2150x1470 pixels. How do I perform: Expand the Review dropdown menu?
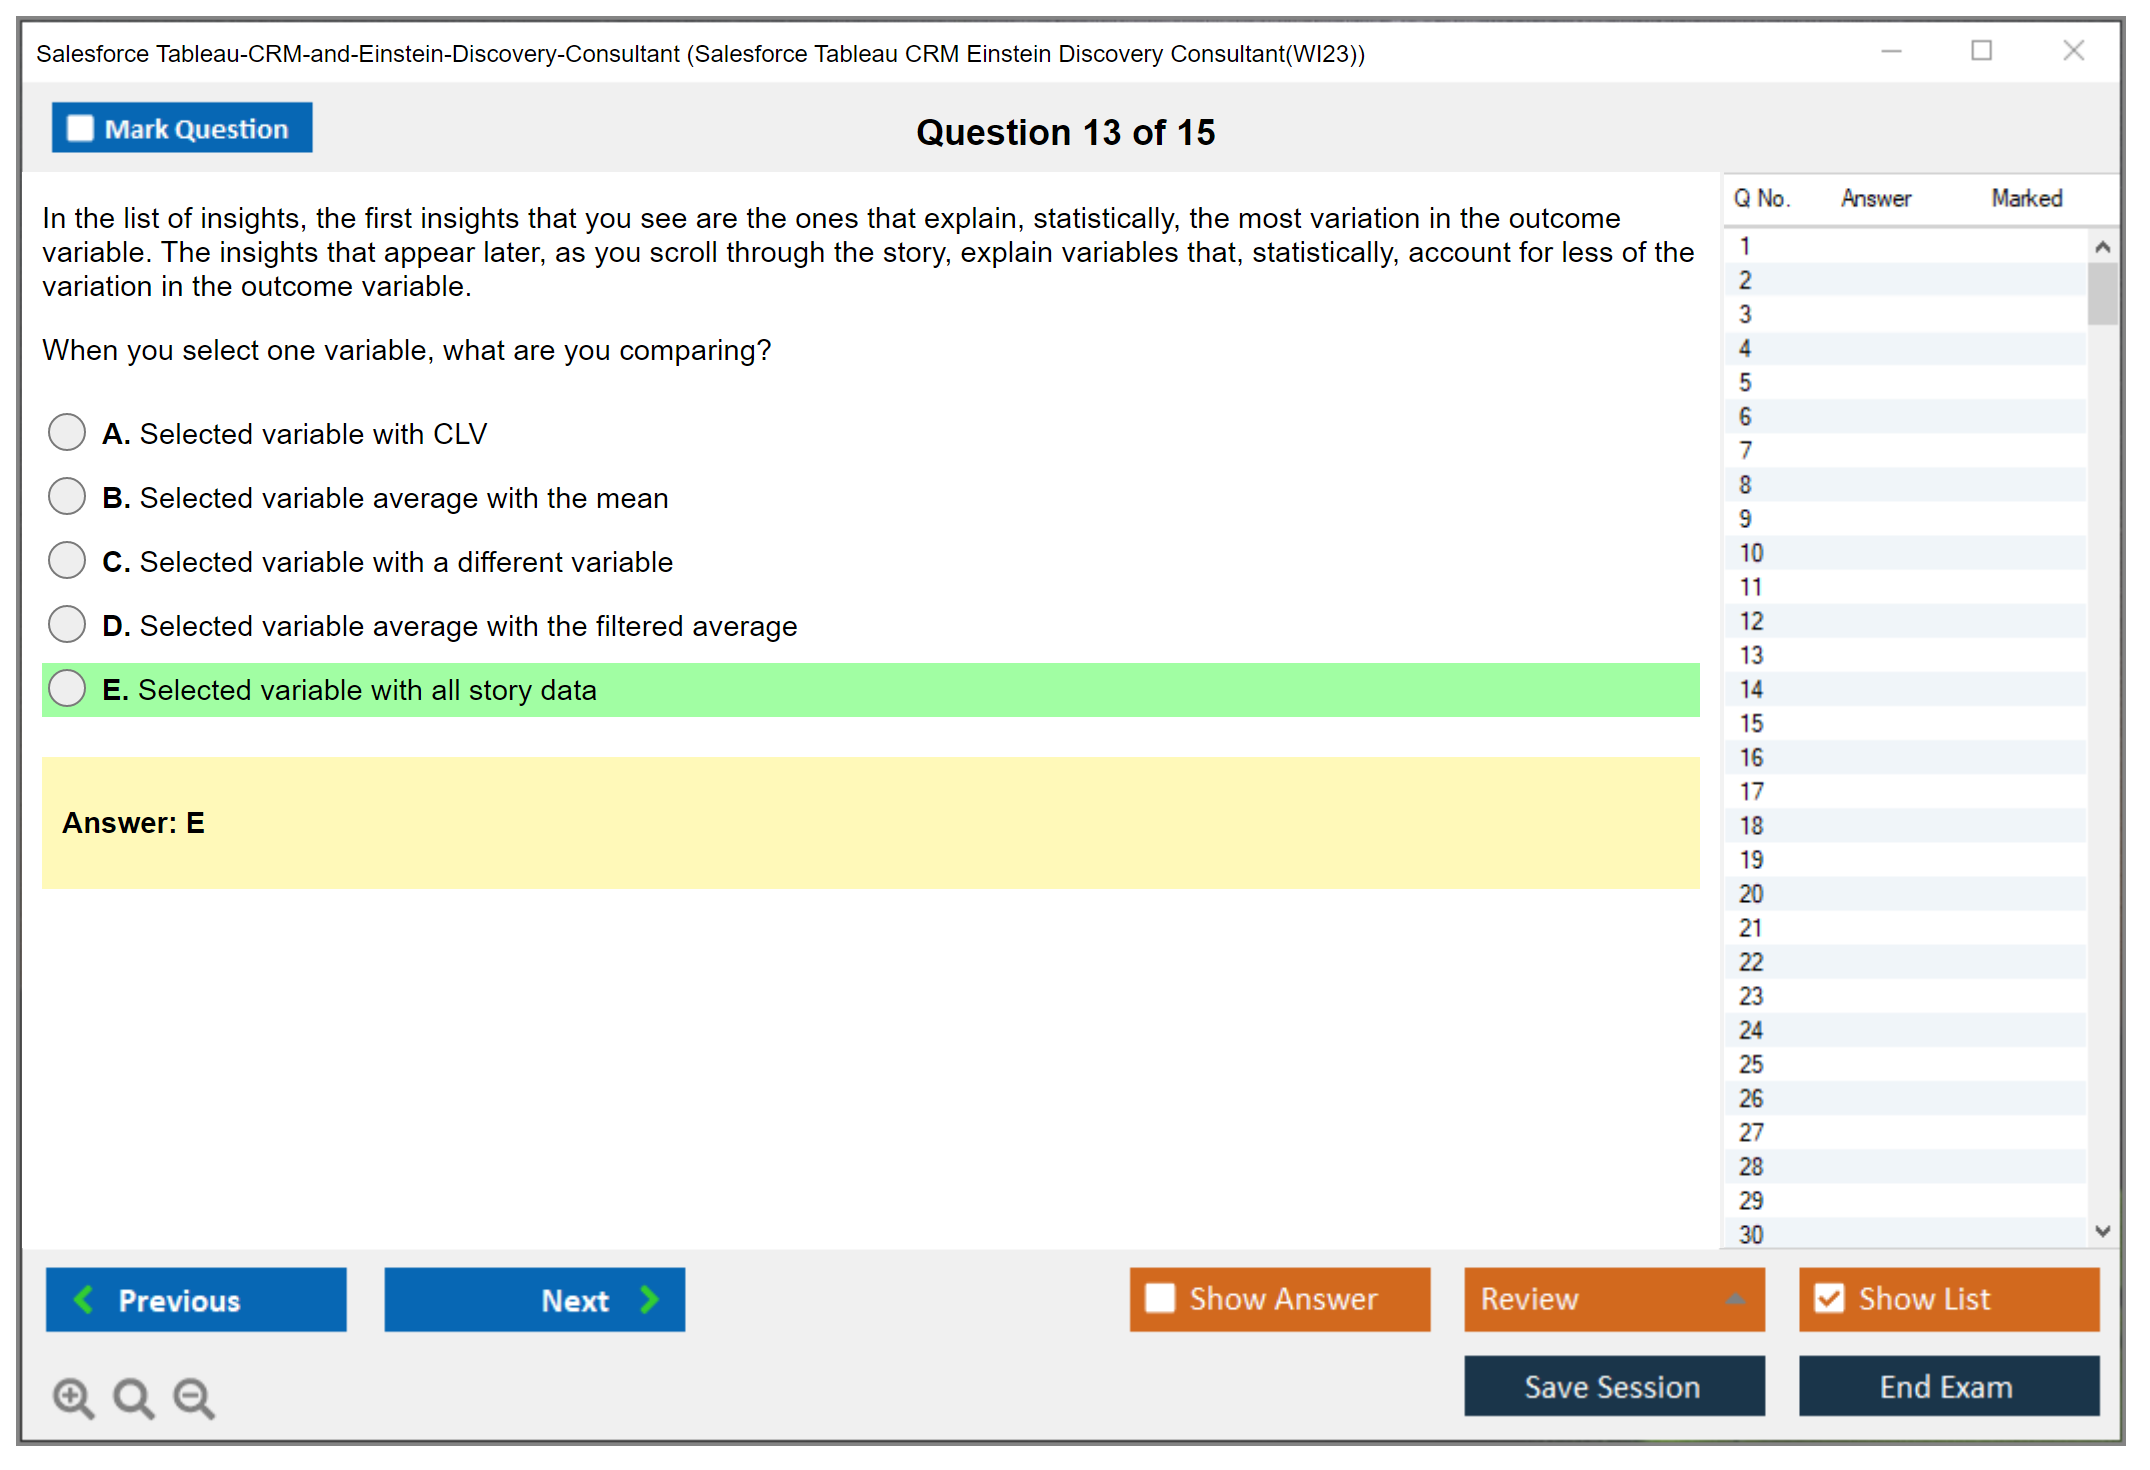(1735, 1299)
